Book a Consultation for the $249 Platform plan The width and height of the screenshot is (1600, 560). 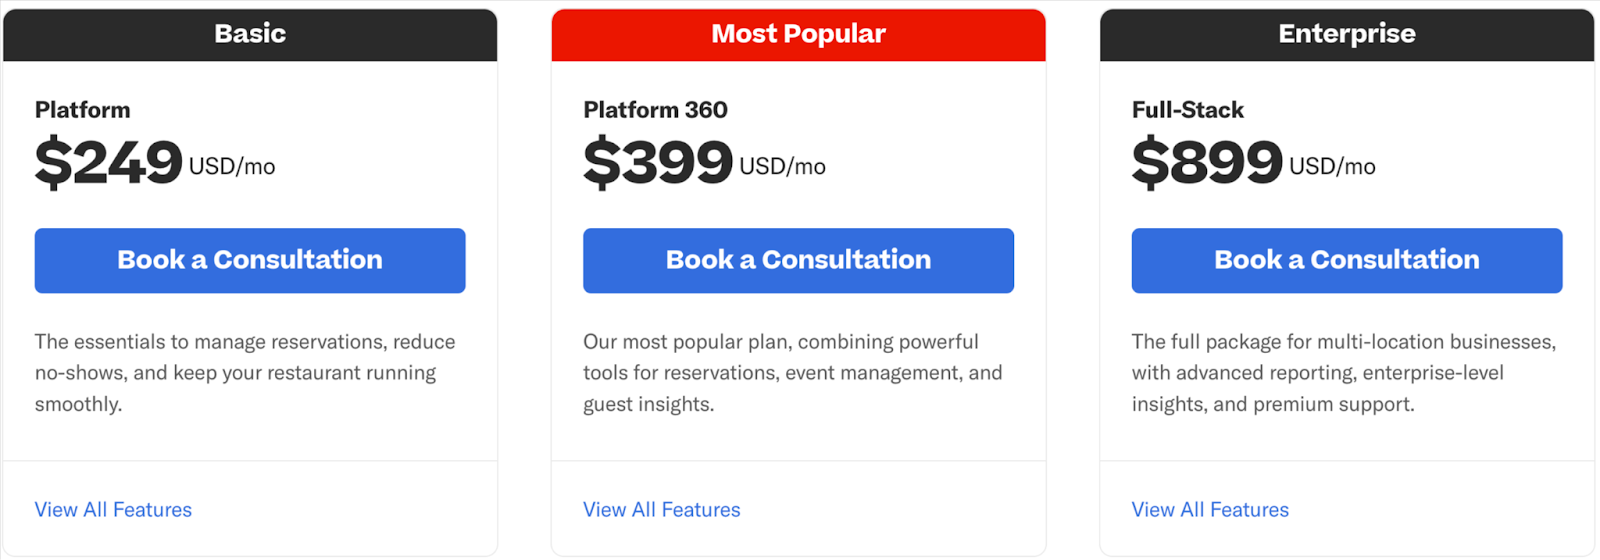coord(250,260)
